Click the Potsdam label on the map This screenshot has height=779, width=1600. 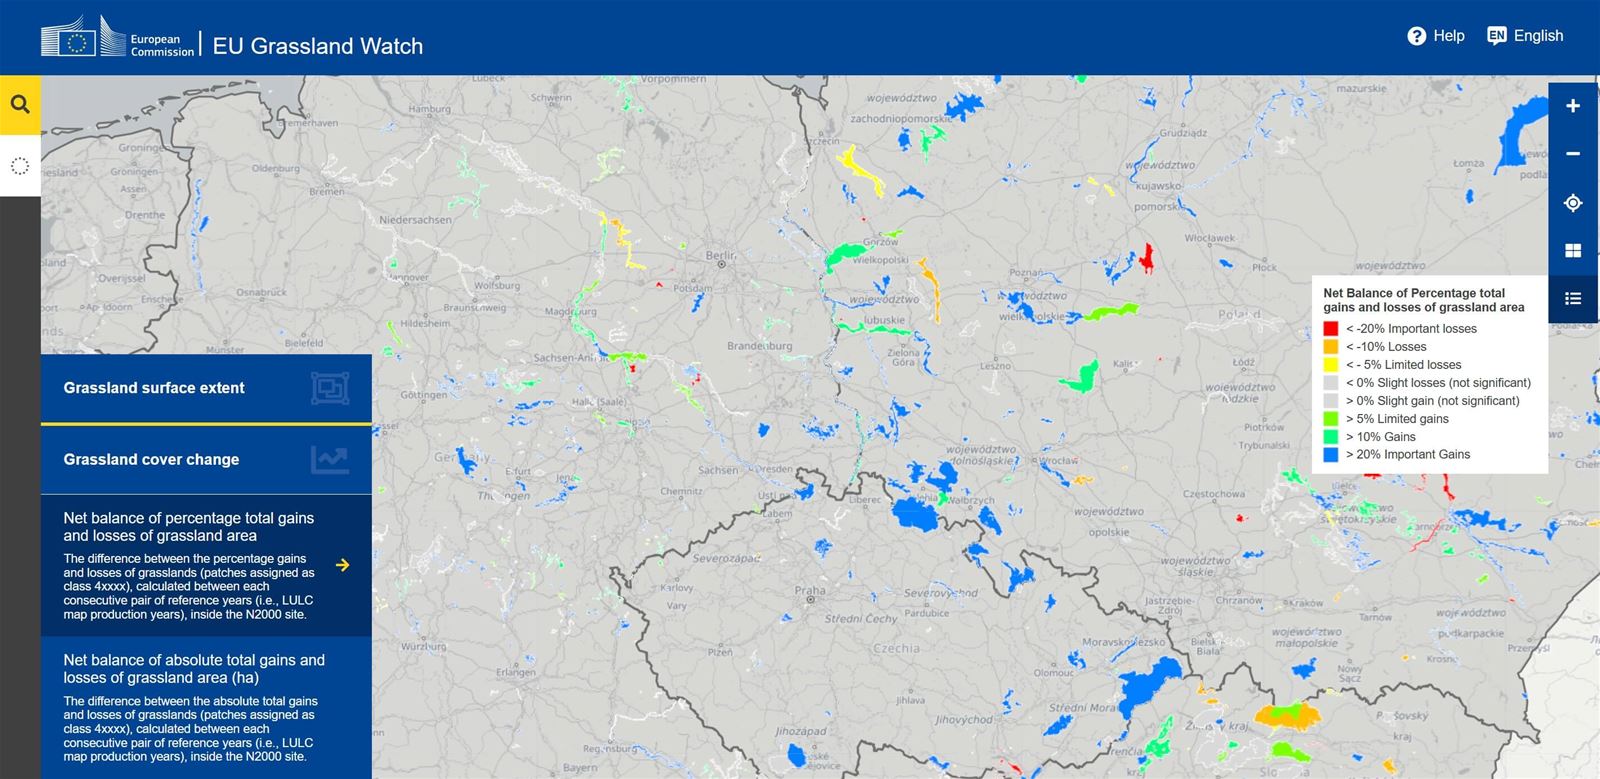[x=693, y=288]
